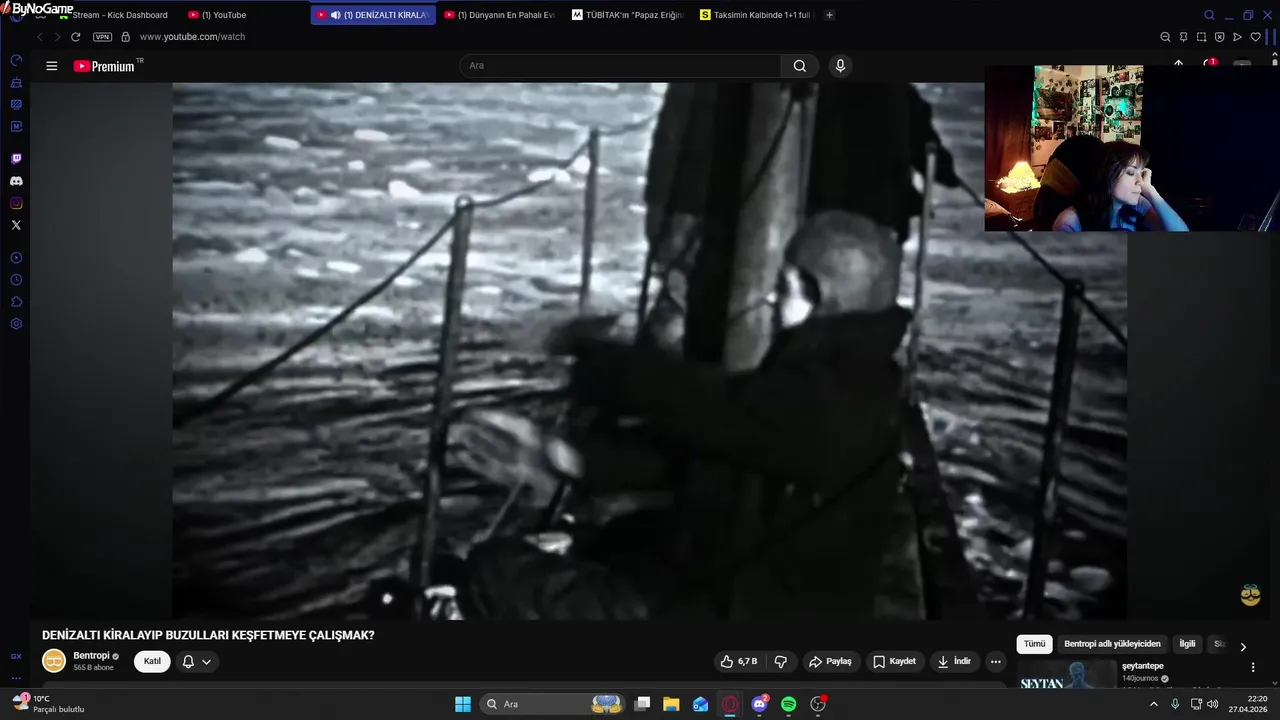Click the video player frame
Image resolution: width=1280 pixels, height=720 pixels.
pos(649,351)
